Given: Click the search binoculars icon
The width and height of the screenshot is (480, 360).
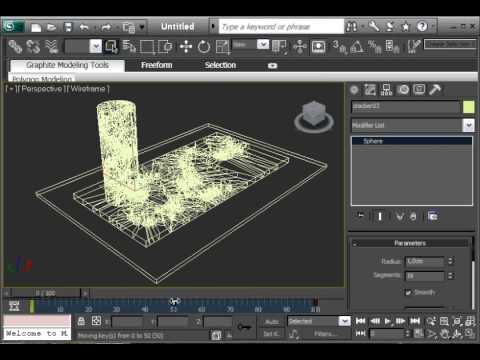Looking at the screenshot, I should click(x=351, y=26).
